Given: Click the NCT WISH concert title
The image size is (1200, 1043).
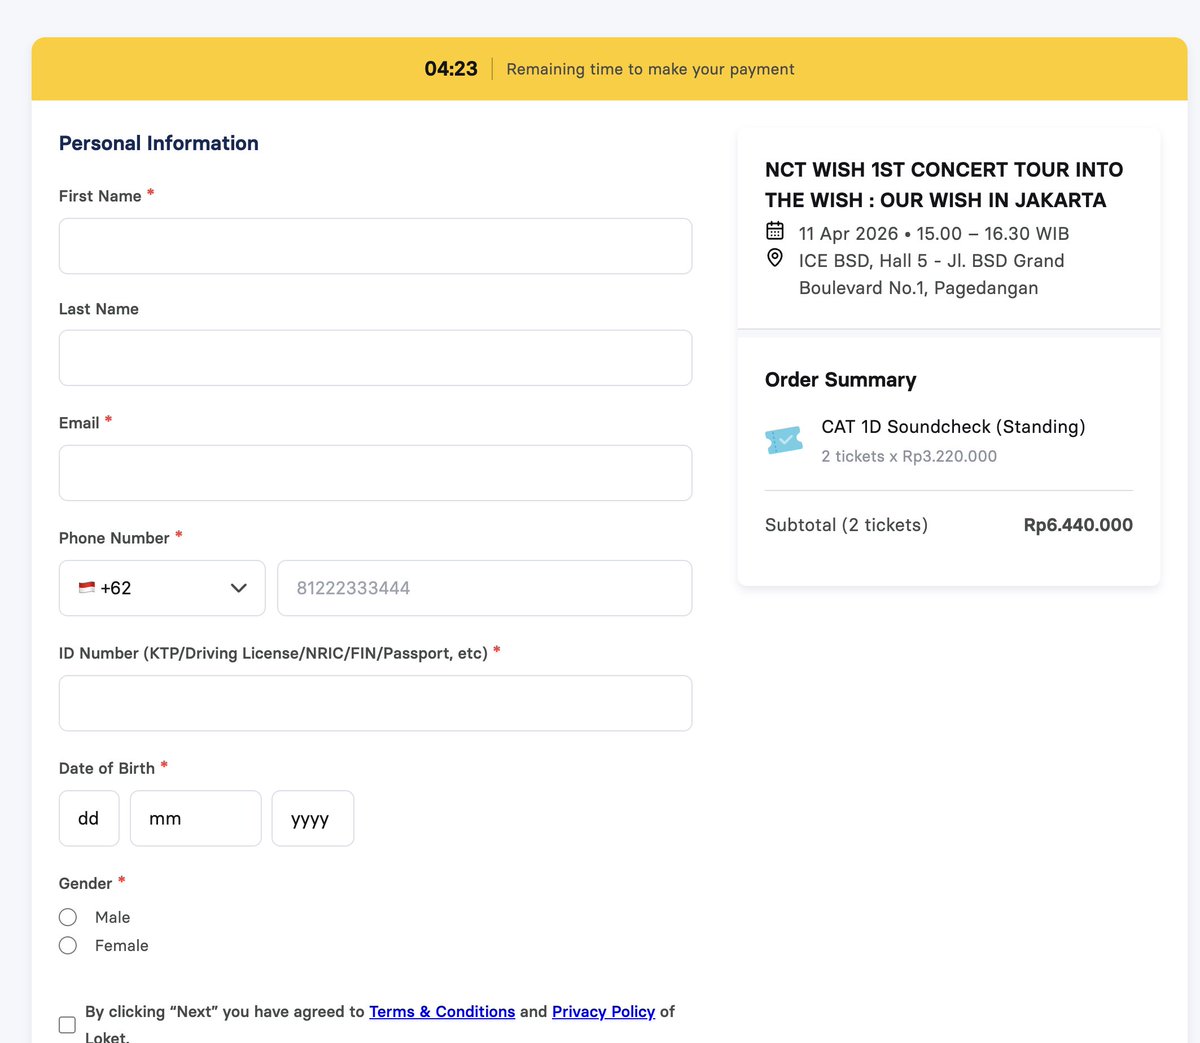Looking at the screenshot, I should [x=944, y=185].
